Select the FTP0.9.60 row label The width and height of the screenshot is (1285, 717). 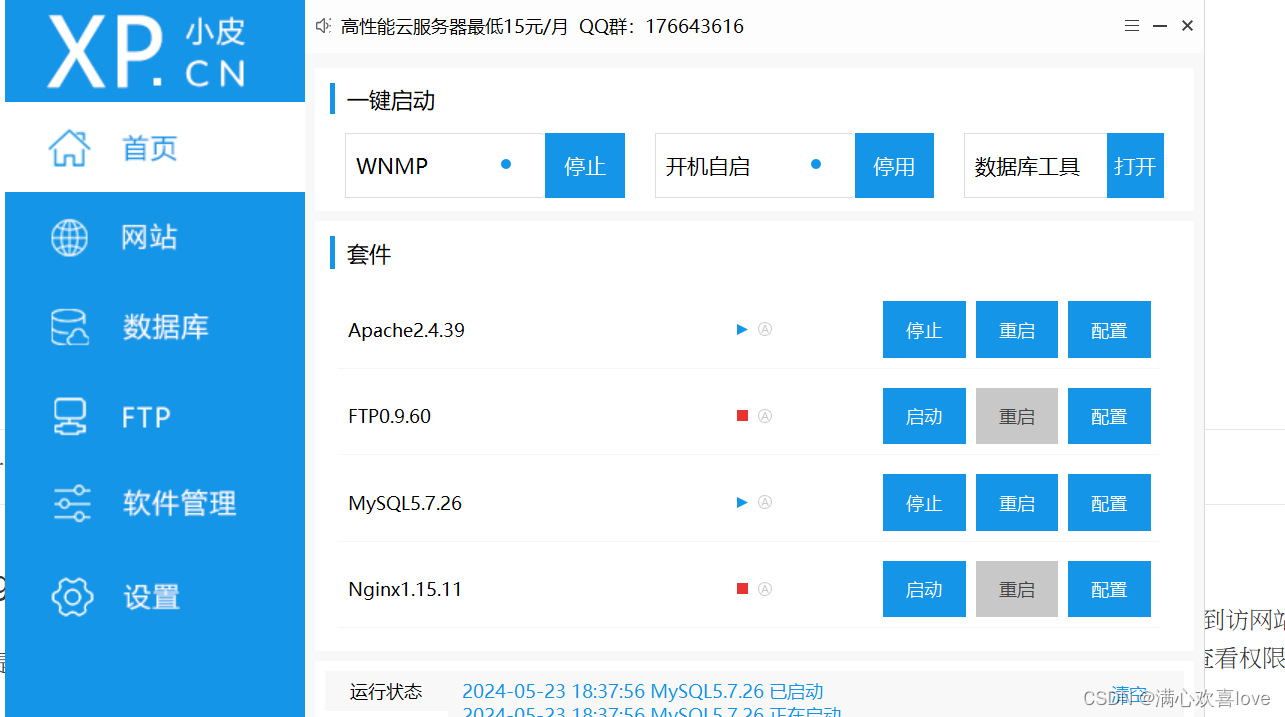click(389, 416)
